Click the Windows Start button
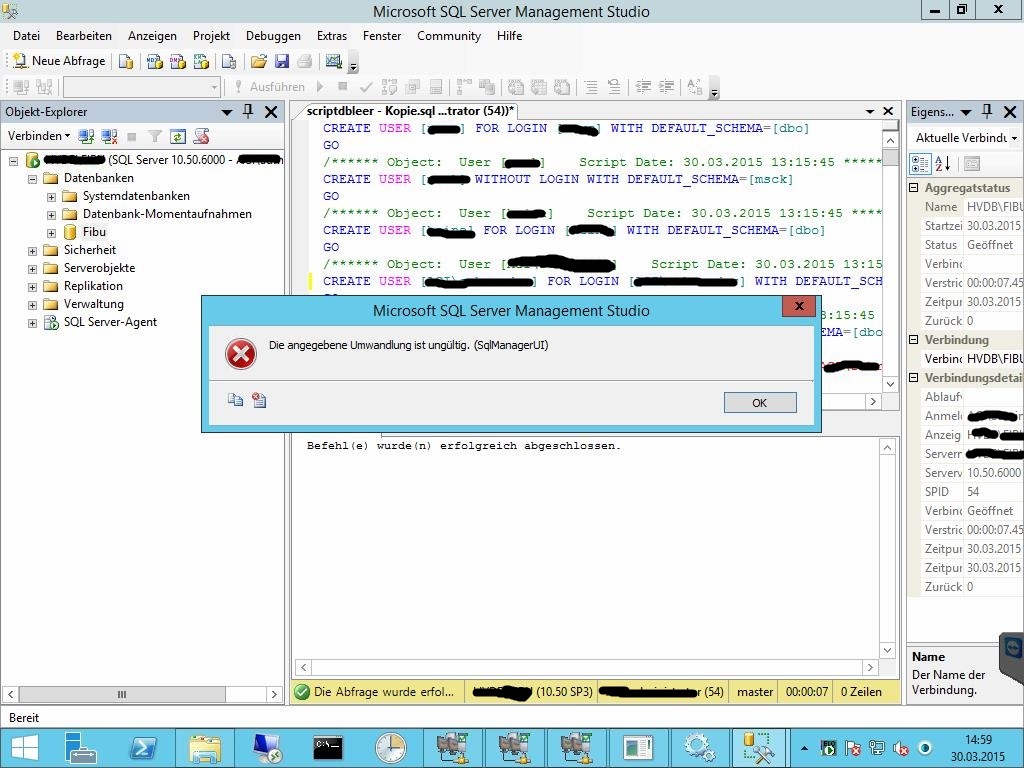The image size is (1024, 768). pyautogui.click(x=24, y=748)
